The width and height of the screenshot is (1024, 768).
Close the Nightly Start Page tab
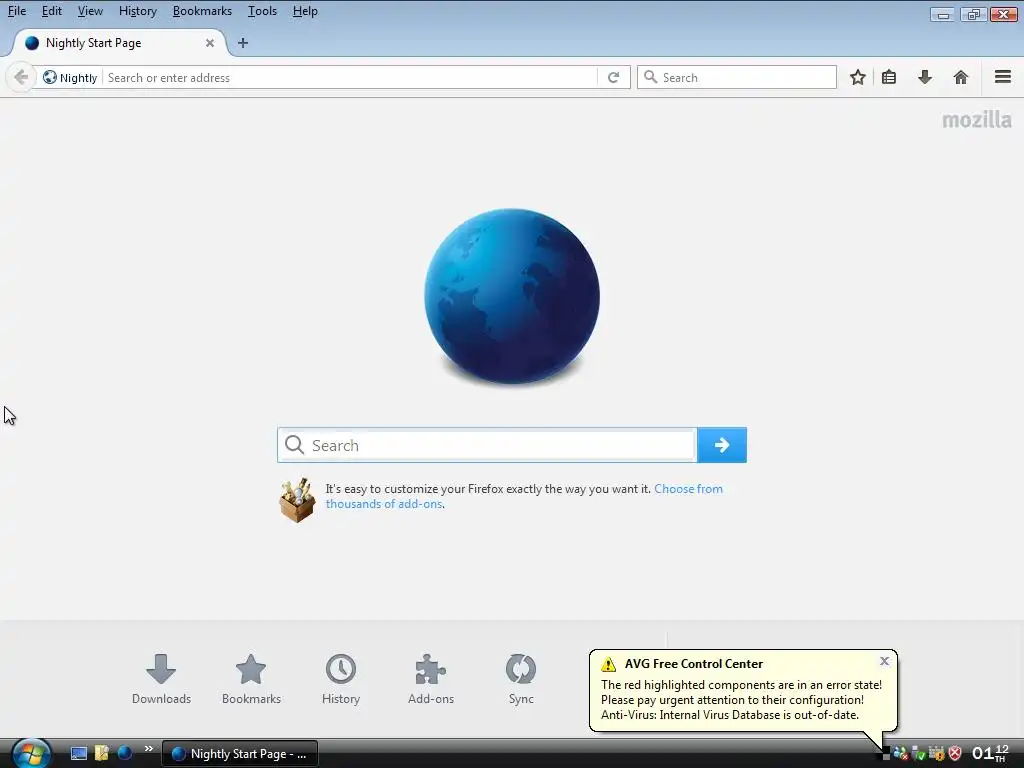point(210,43)
